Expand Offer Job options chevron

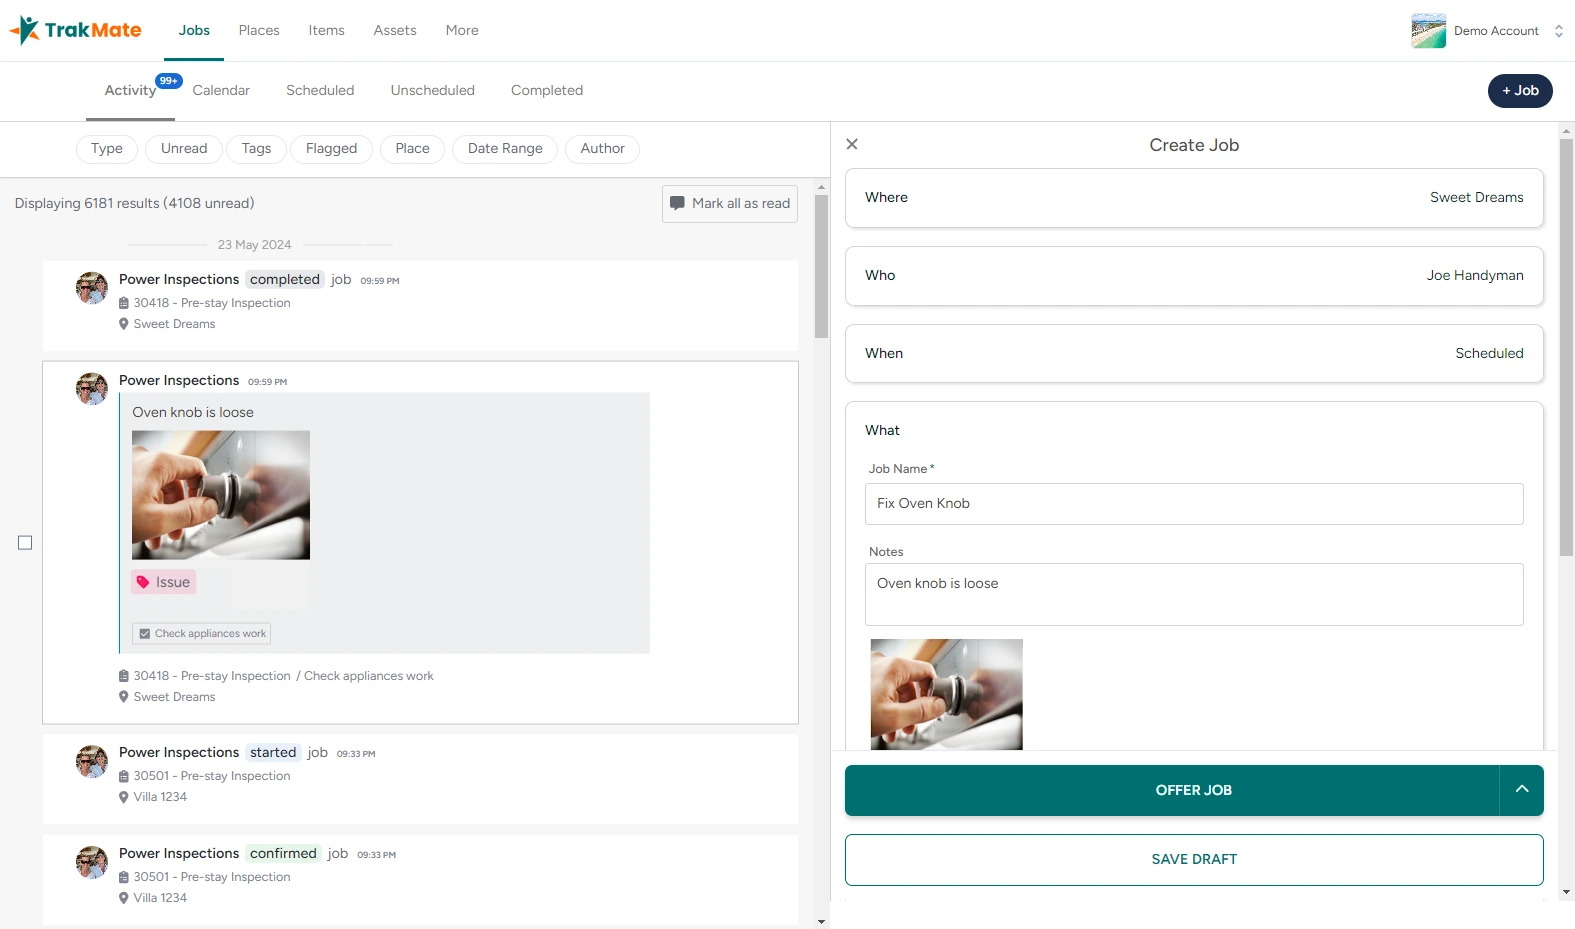[x=1521, y=790]
